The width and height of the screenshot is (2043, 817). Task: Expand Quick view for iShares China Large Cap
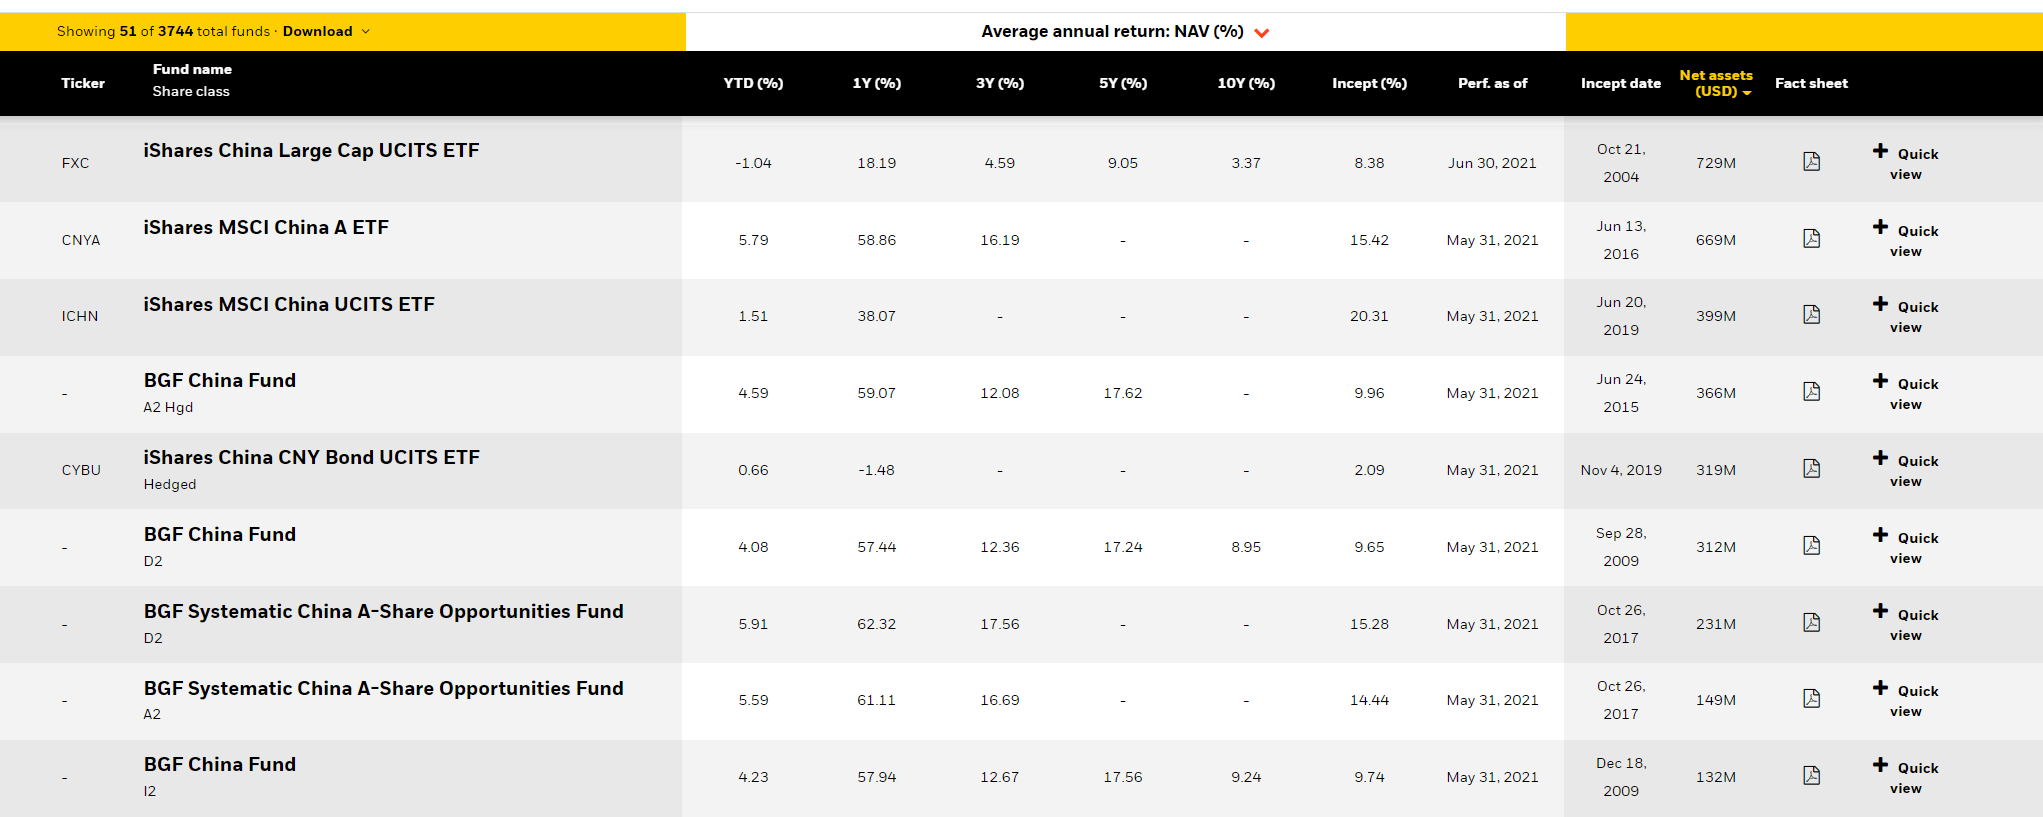tap(1905, 162)
